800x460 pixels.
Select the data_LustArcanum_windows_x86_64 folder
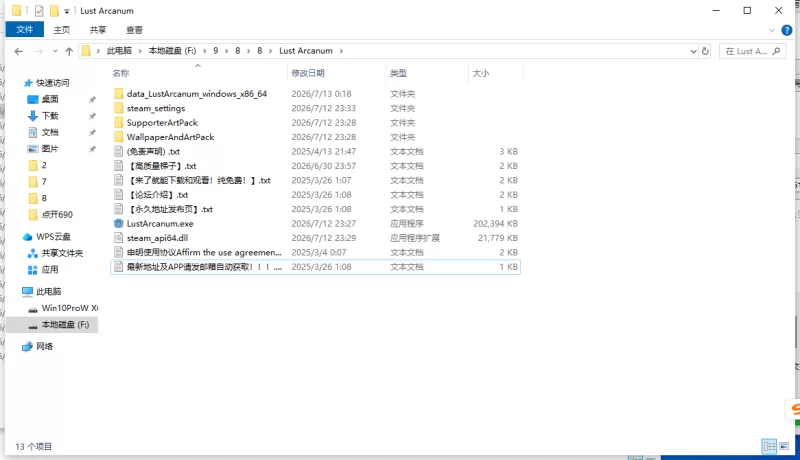coord(196,94)
